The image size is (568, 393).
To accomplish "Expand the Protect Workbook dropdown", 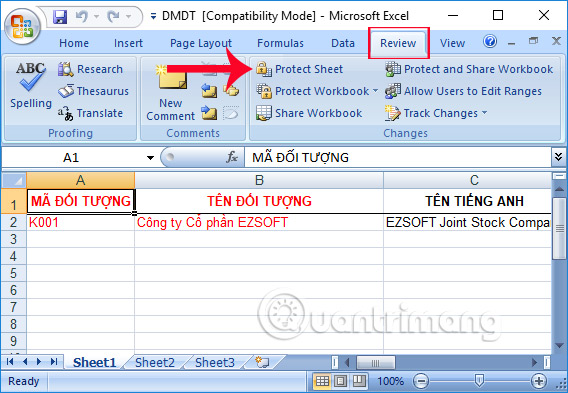I will pos(375,91).
